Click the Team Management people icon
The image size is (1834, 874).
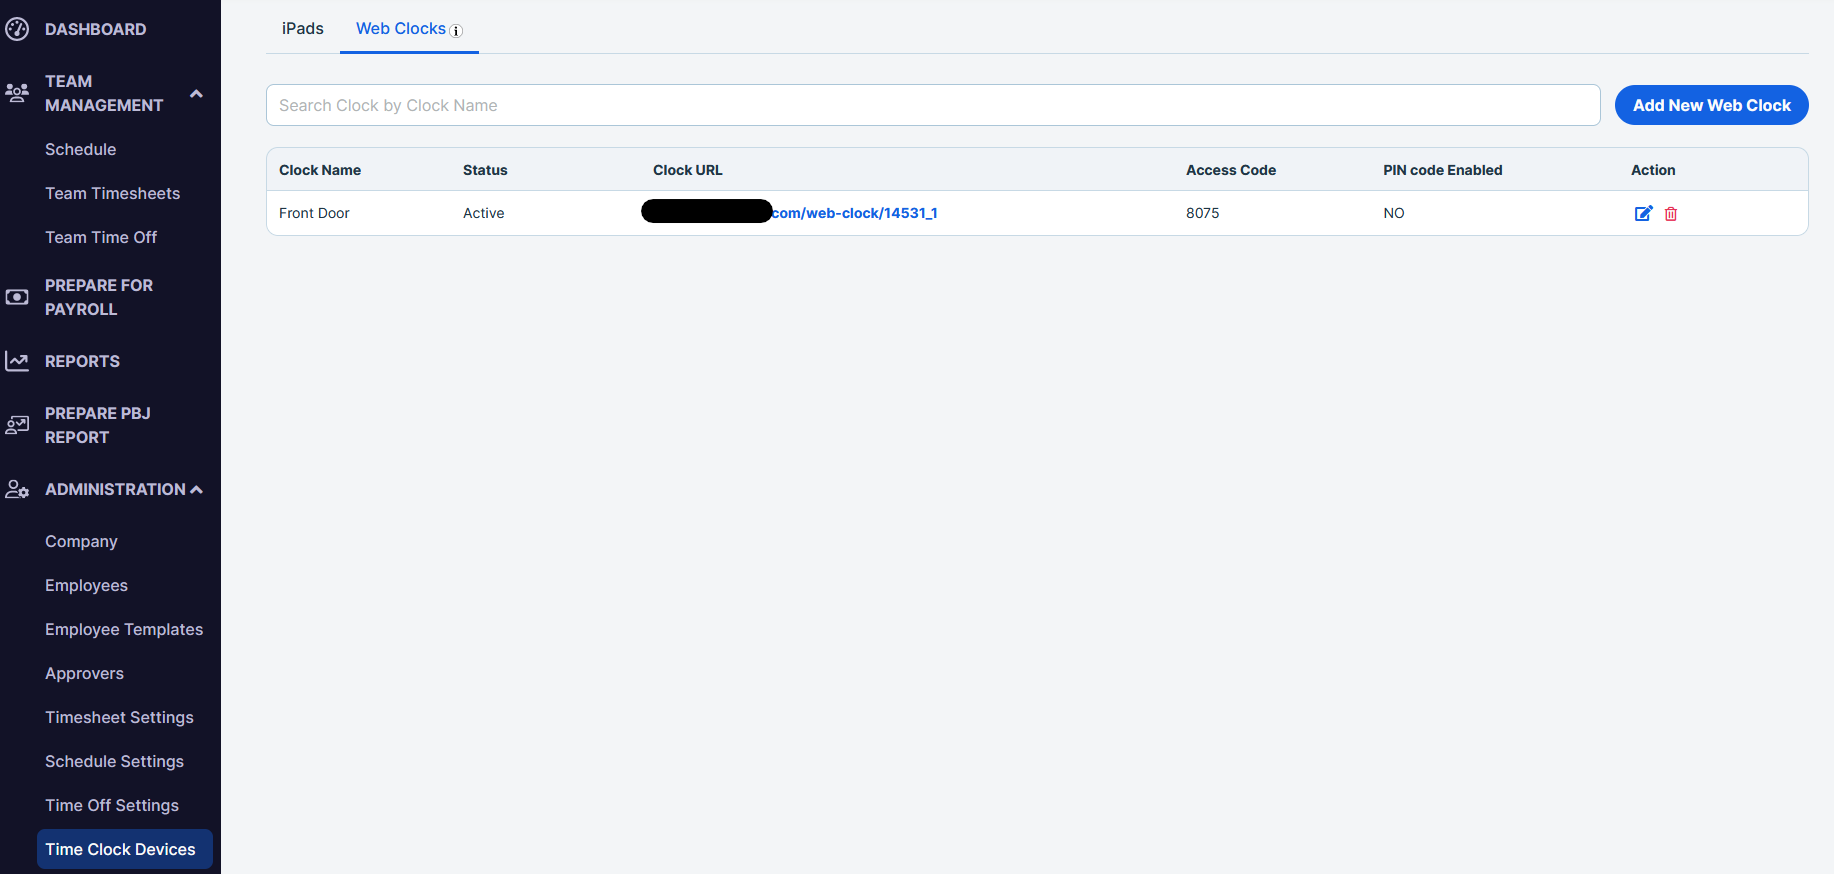click(x=17, y=93)
